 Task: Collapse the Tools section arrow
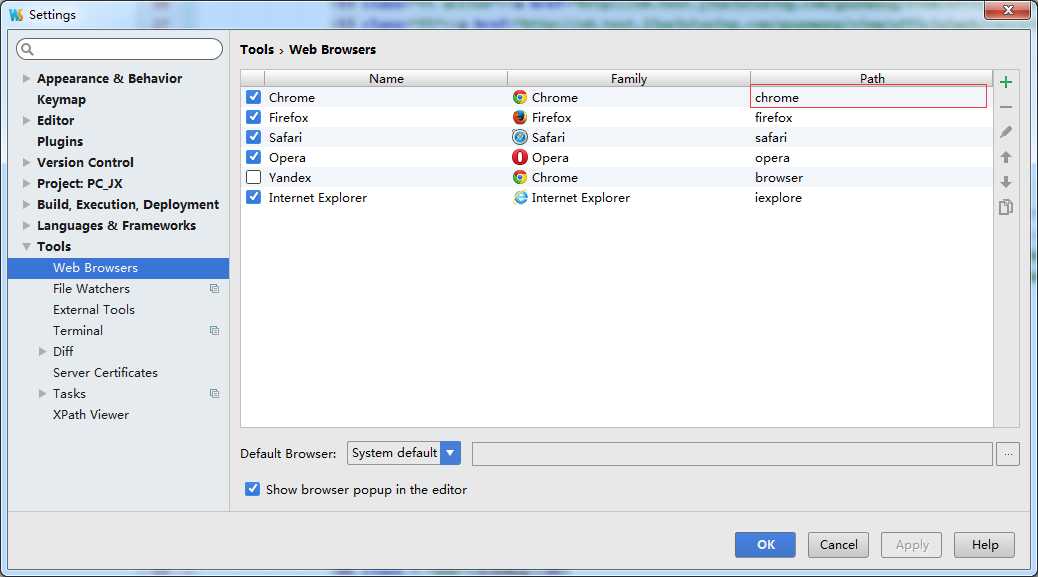pyautogui.click(x=26, y=246)
